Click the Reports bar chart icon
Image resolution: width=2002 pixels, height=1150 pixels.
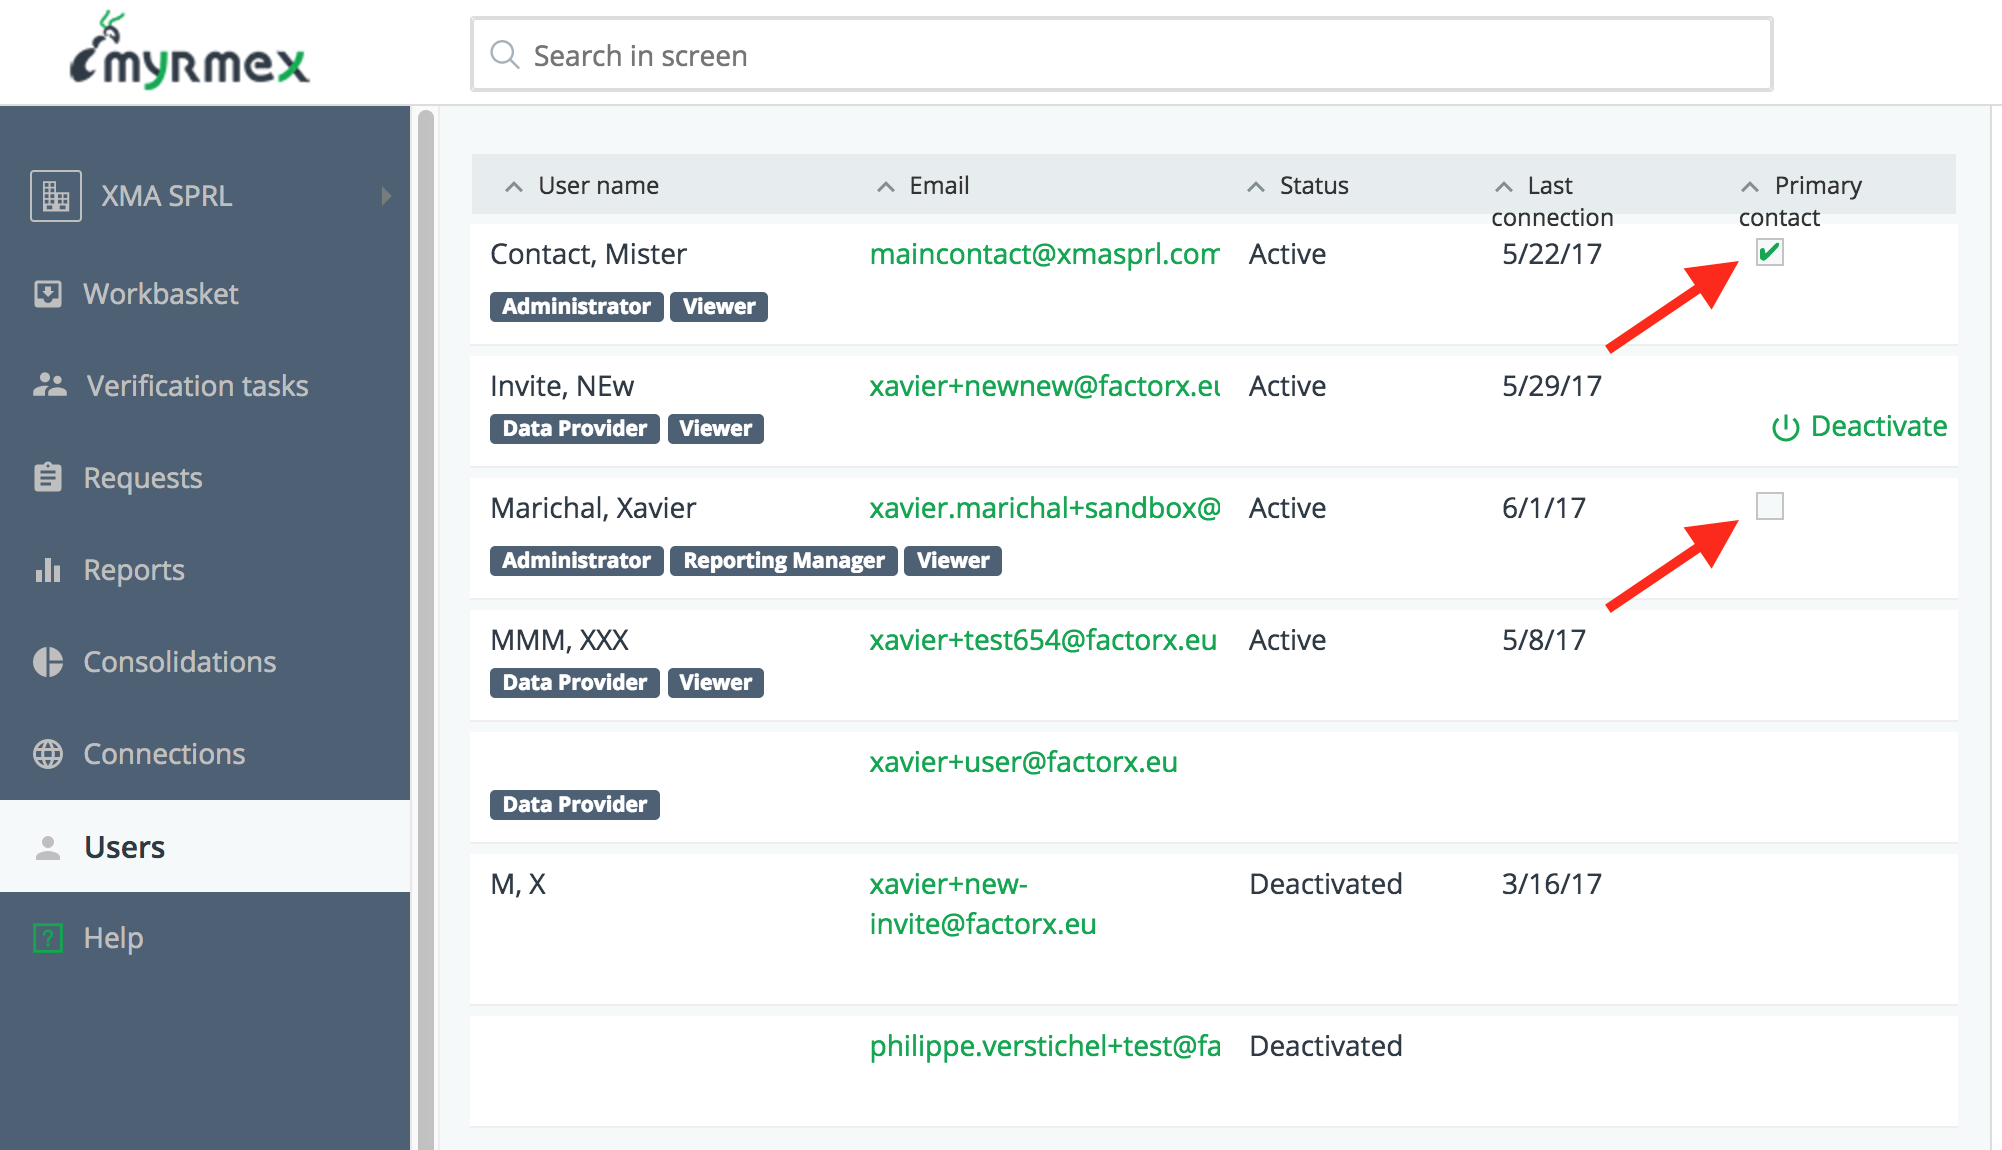(48, 570)
